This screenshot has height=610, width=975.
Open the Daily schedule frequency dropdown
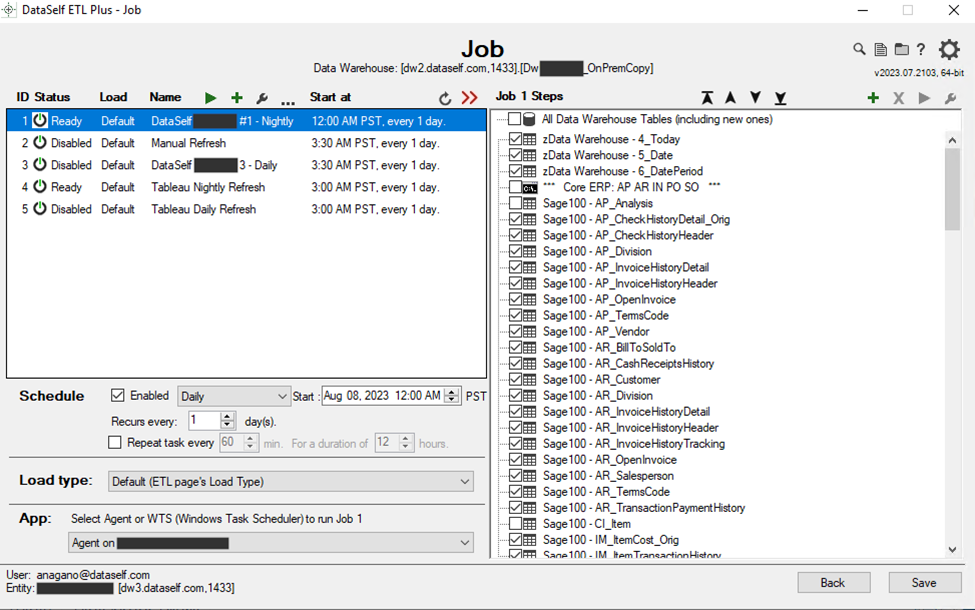(234, 397)
